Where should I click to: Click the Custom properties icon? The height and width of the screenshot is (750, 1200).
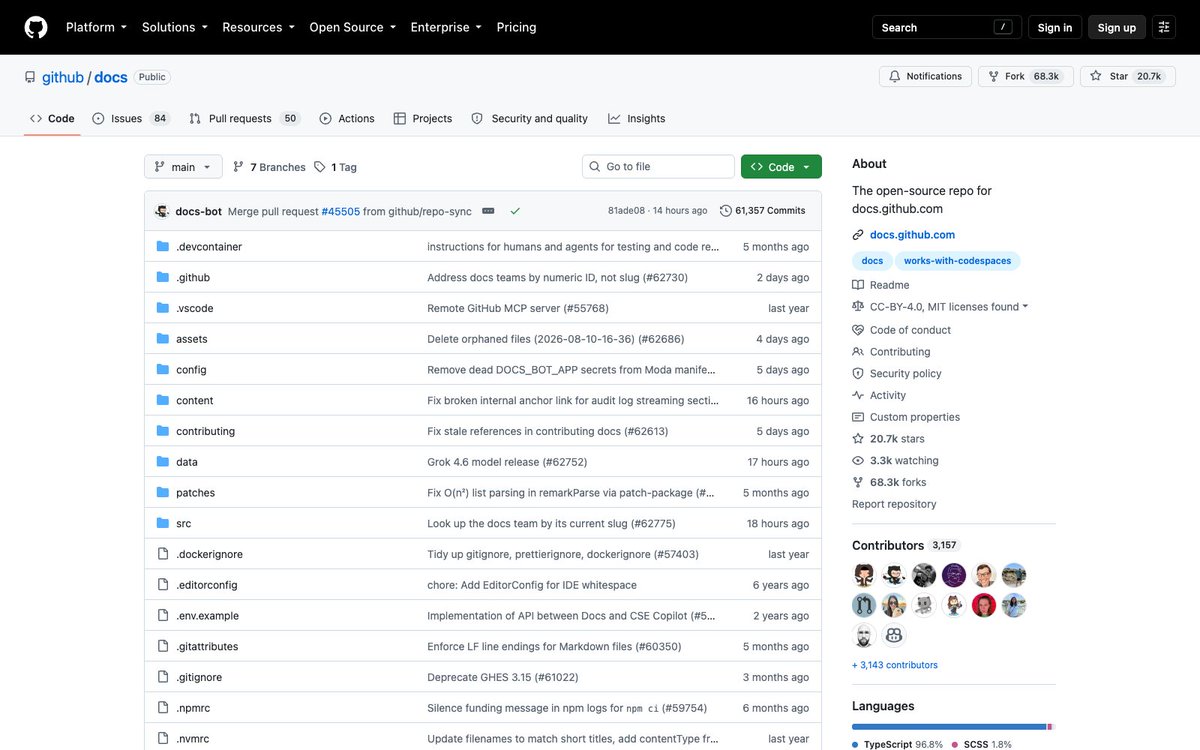click(x=858, y=417)
